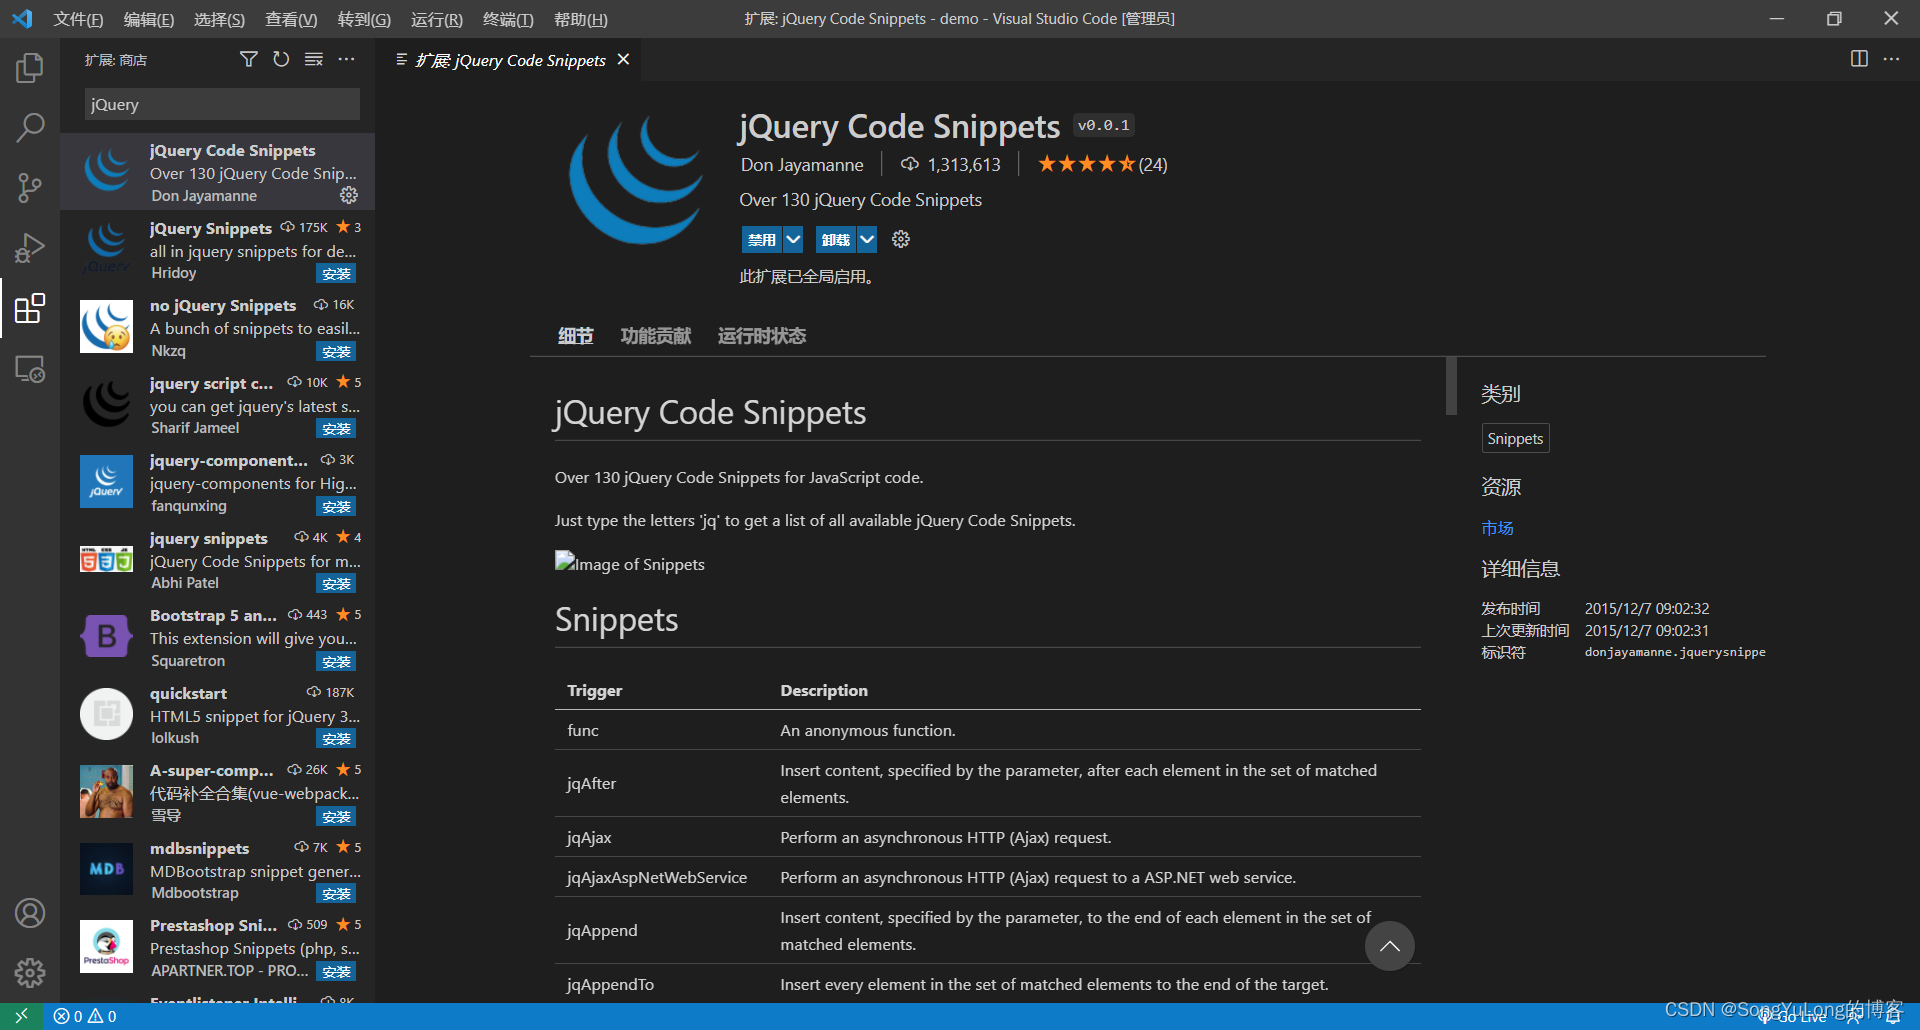Viewport: 1920px width, 1030px height.
Task: Click the remote window status bar icon
Action: click(21, 1016)
